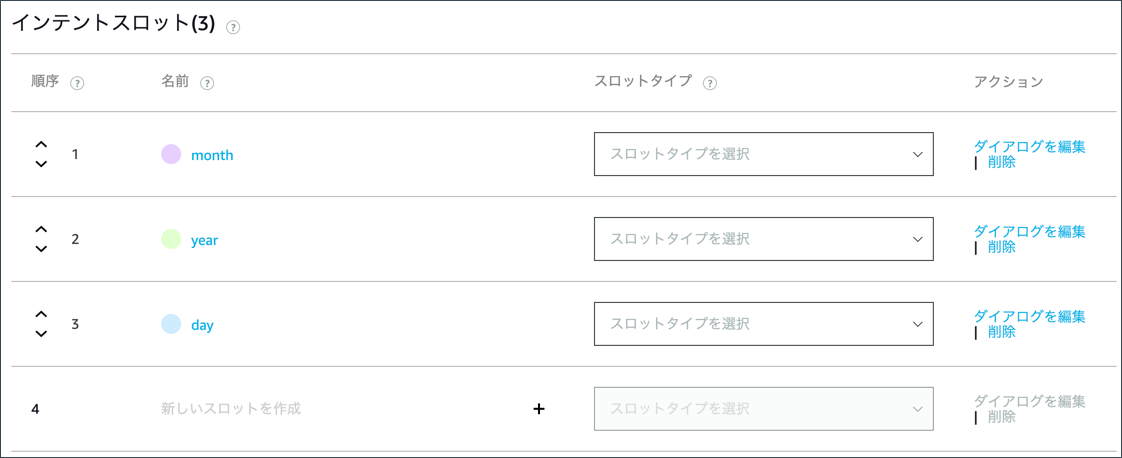1122x458 pixels.
Task: Click help icon beside スロットタイプ header
Action: point(710,83)
